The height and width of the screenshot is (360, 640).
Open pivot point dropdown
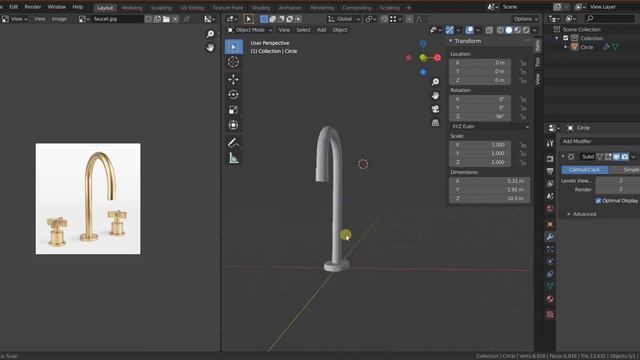(x=370, y=19)
